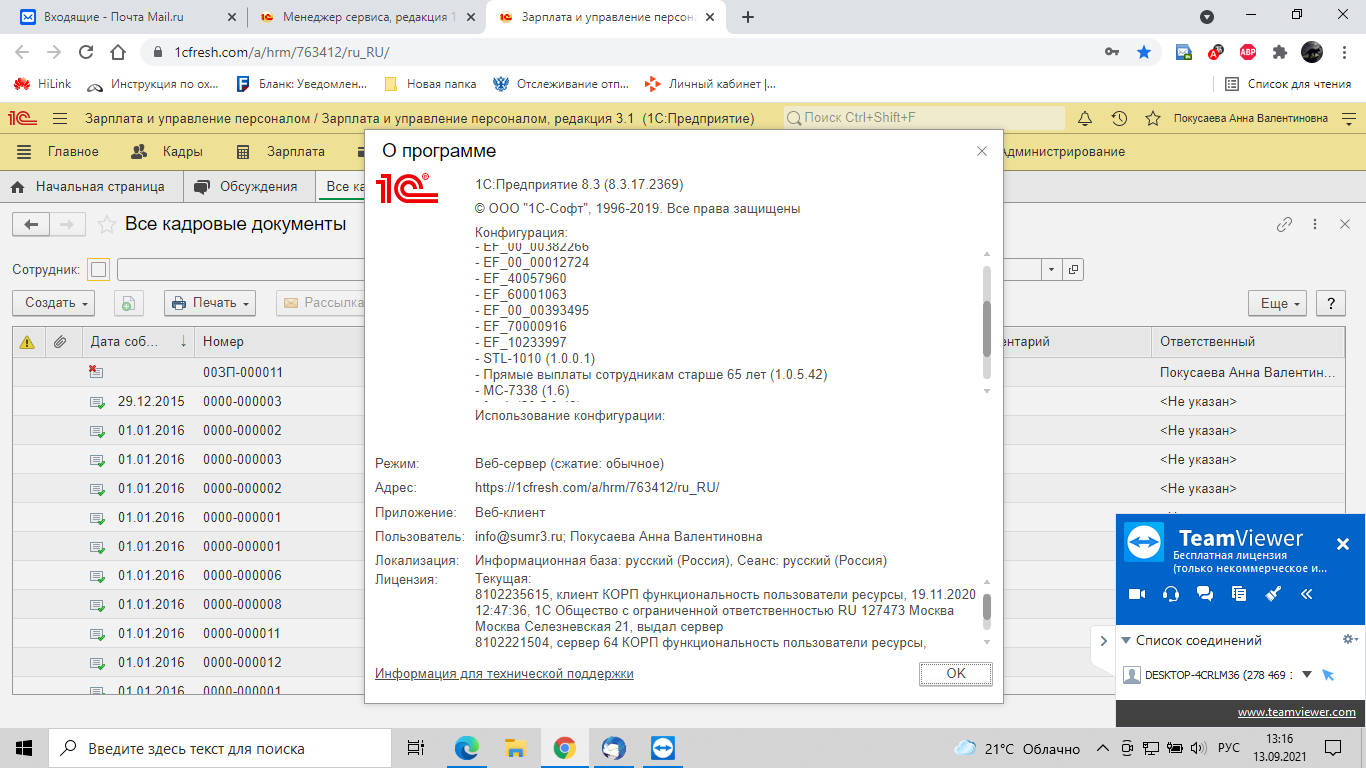Click the notifications bell icon in 1C header
This screenshot has height=768, width=1366.
pyautogui.click(x=1085, y=118)
